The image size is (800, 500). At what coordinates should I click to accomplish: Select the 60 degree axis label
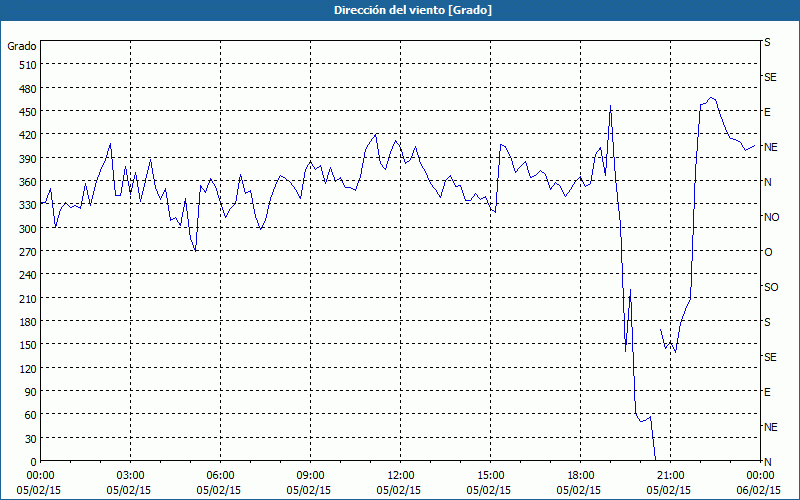pos(31,415)
